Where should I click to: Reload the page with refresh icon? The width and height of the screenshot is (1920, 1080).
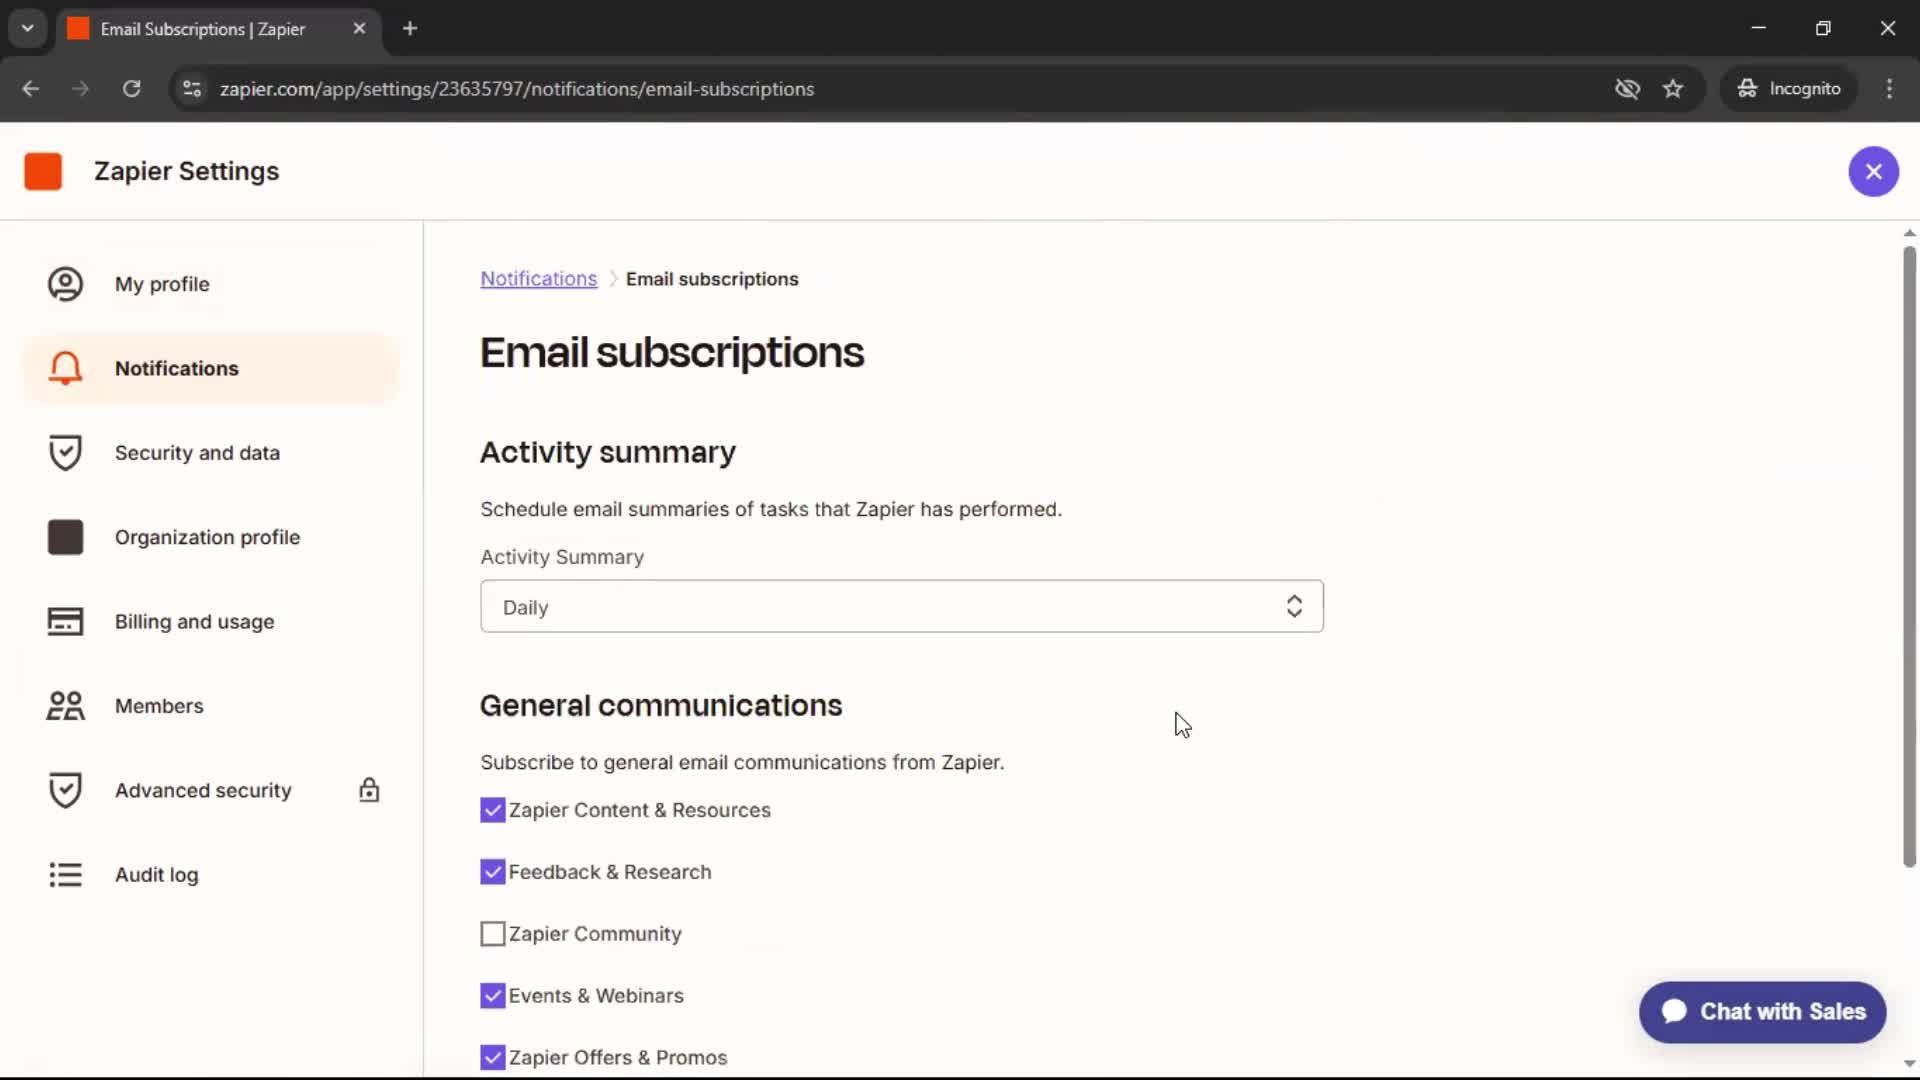(x=131, y=89)
